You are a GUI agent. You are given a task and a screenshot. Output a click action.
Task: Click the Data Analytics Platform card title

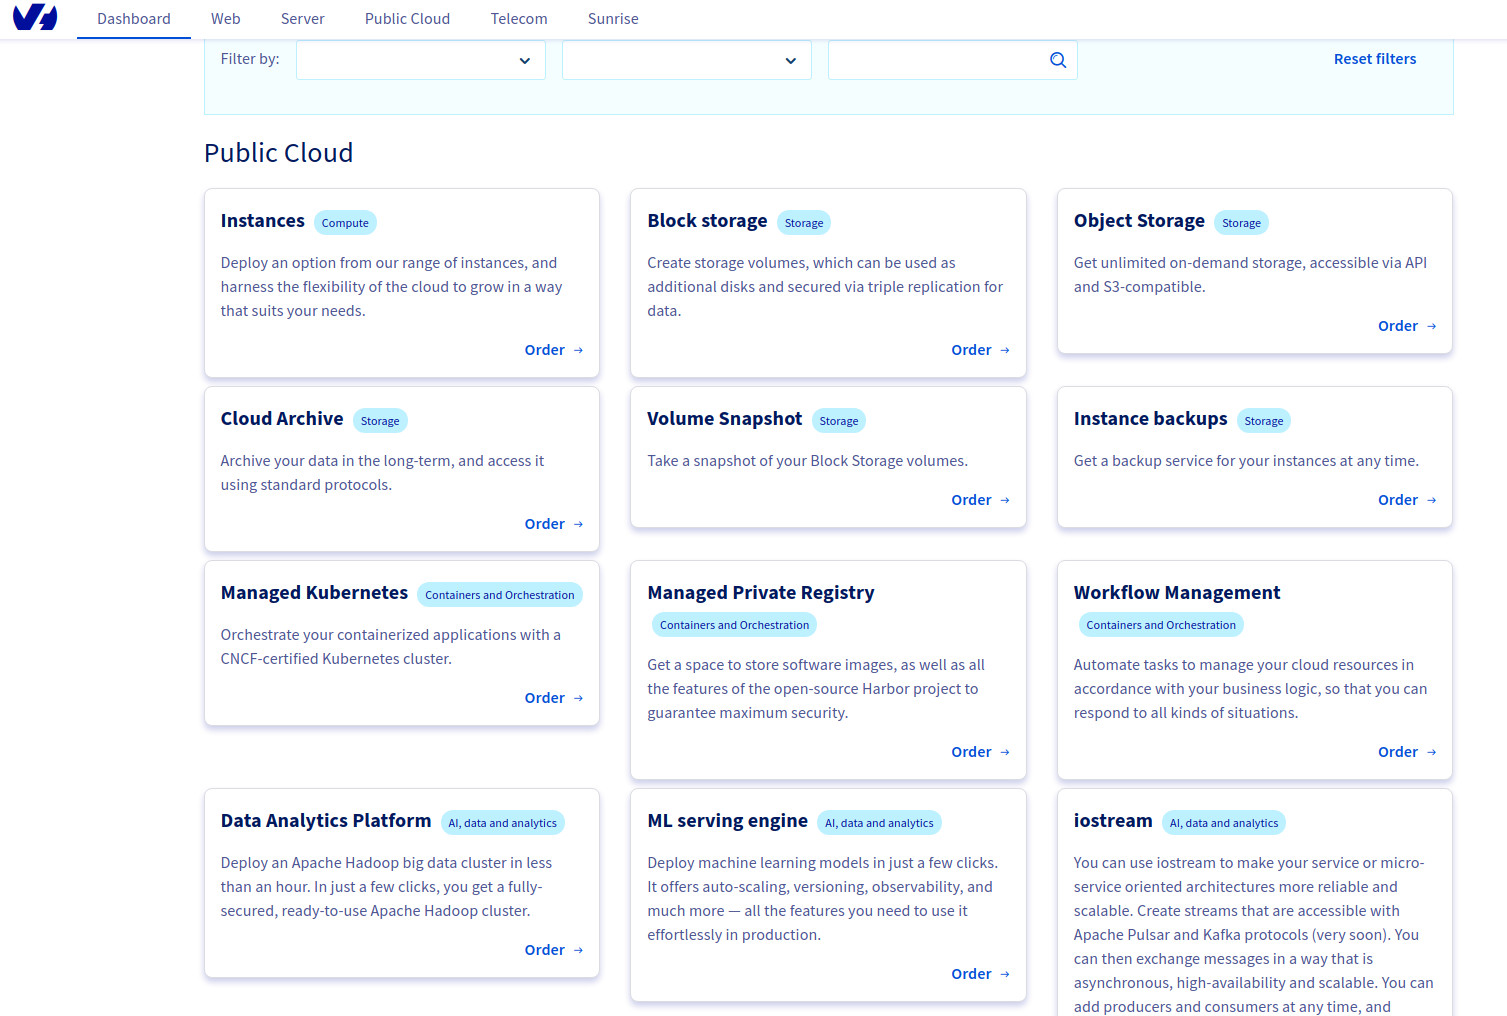click(326, 821)
